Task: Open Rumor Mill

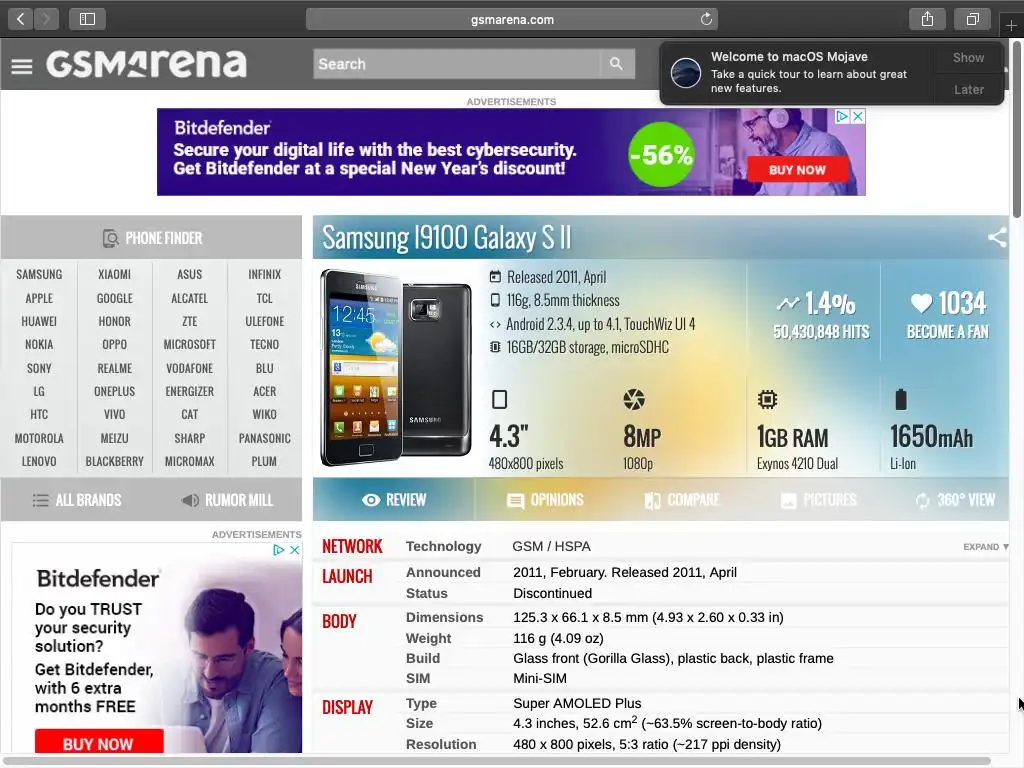Action: (x=227, y=500)
